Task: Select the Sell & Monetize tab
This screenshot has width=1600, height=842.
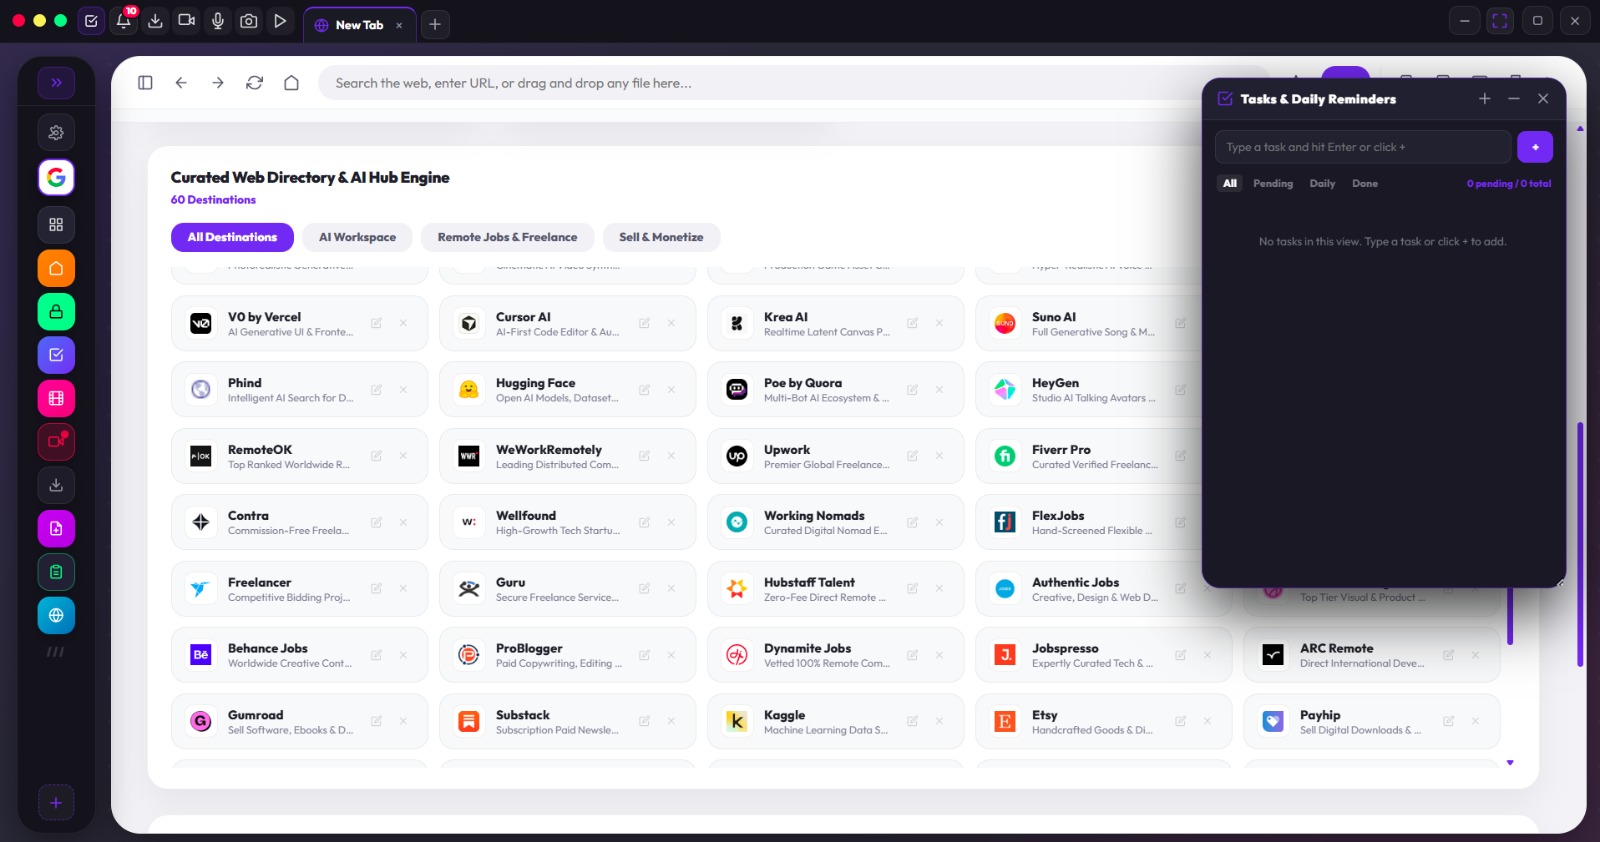Action: pos(661,237)
